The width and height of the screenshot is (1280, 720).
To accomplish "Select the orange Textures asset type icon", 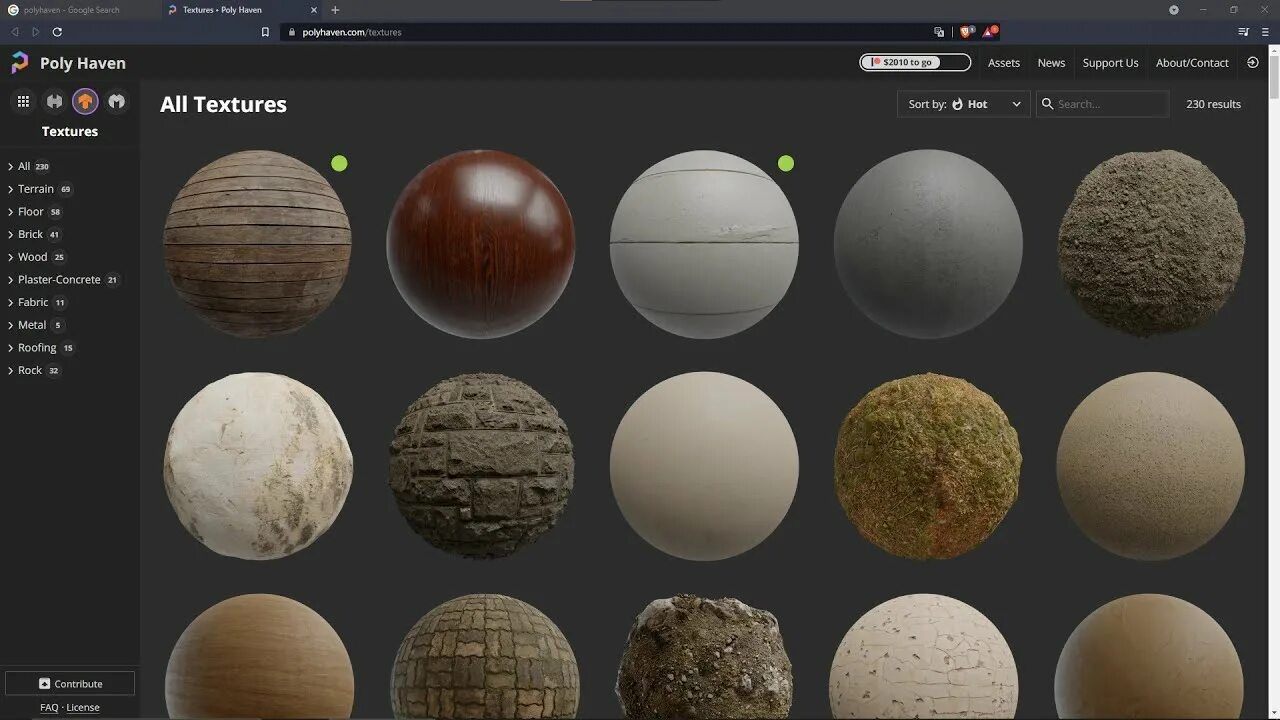I will coord(85,101).
